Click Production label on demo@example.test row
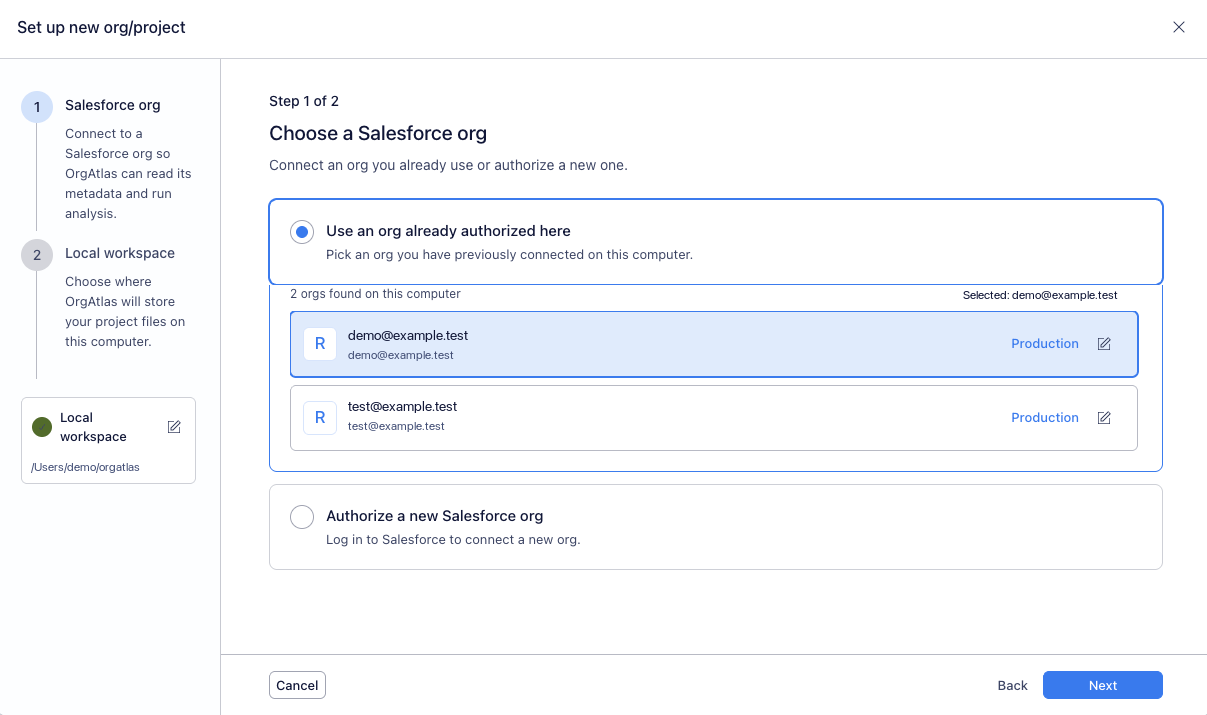 pos(1045,344)
